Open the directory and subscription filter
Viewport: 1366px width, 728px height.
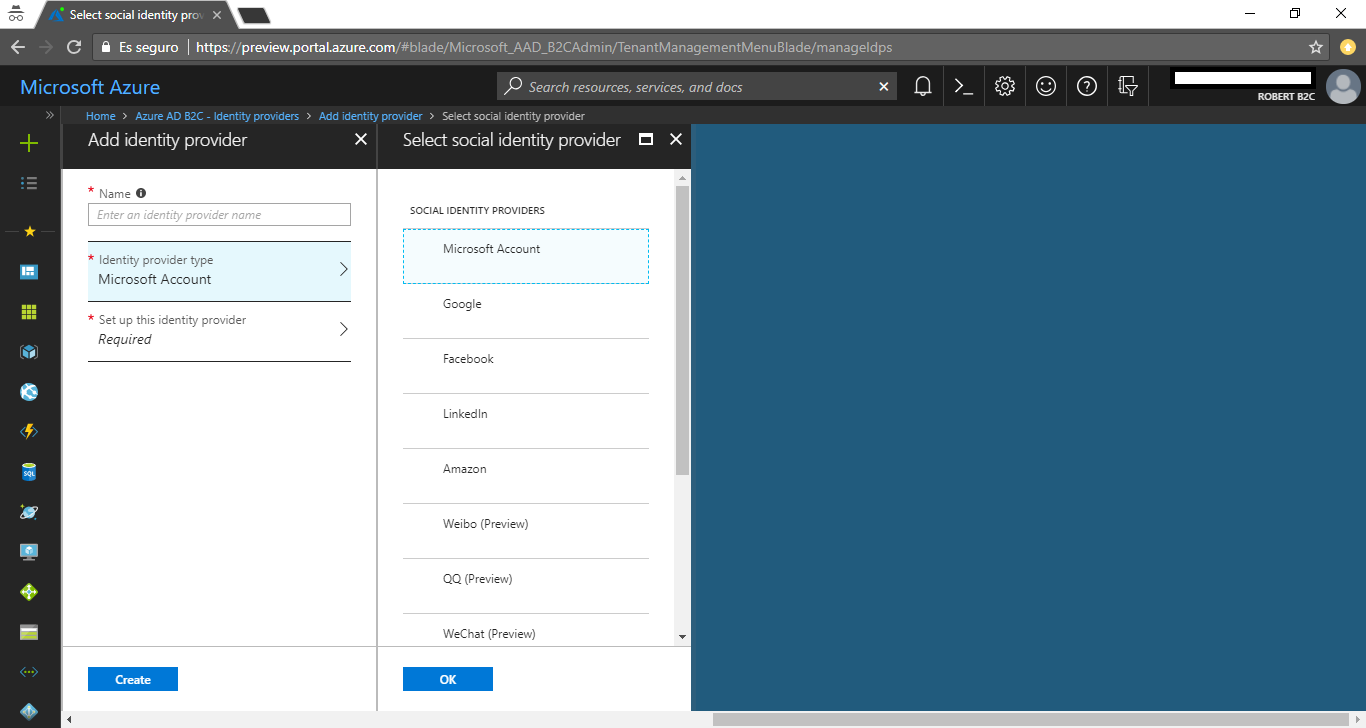tap(1127, 86)
